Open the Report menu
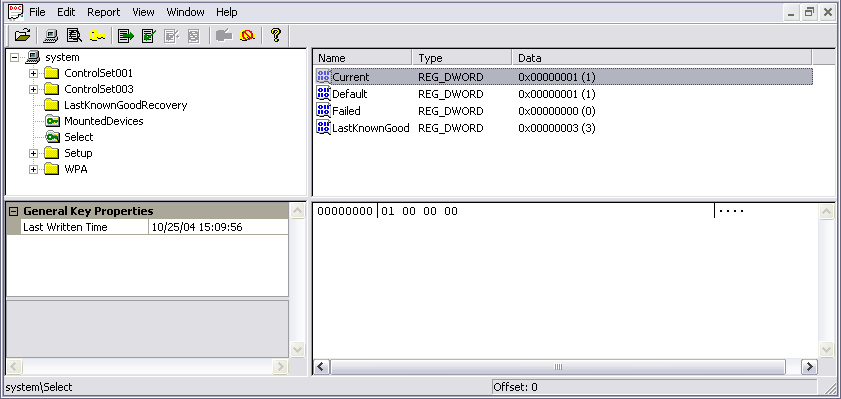This screenshot has width=841, height=399. [104, 12]
